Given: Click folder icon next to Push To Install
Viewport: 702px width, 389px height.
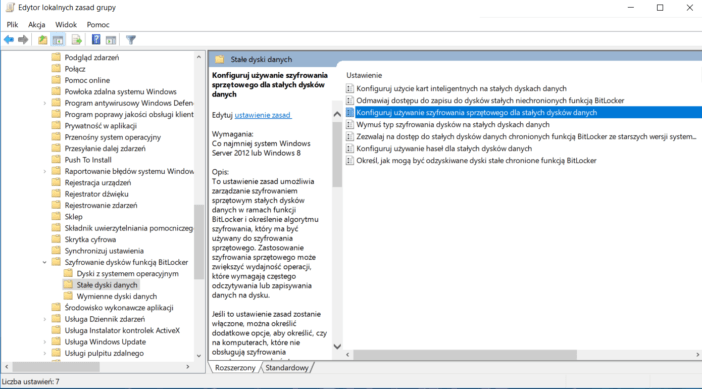Looking at the screenshot, I should [56, 160].
